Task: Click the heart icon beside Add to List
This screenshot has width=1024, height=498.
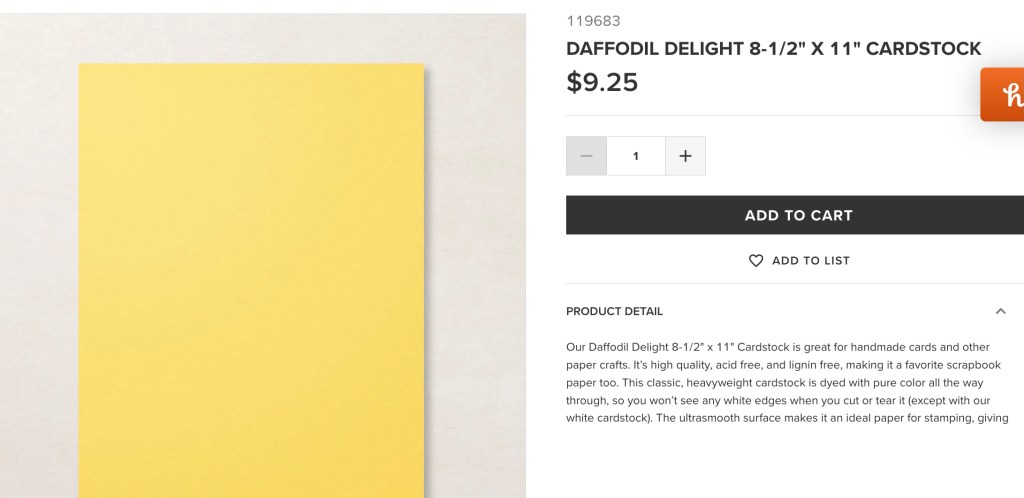Action: [756, 261]
